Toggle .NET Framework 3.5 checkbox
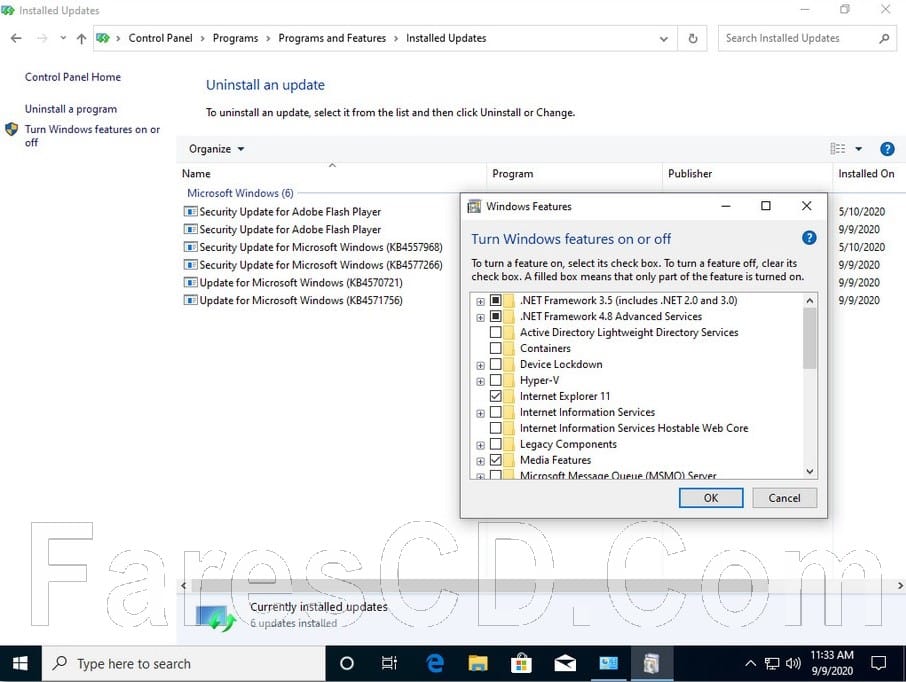This screenshot has width=906, height=682. click(x=495, y=300)
